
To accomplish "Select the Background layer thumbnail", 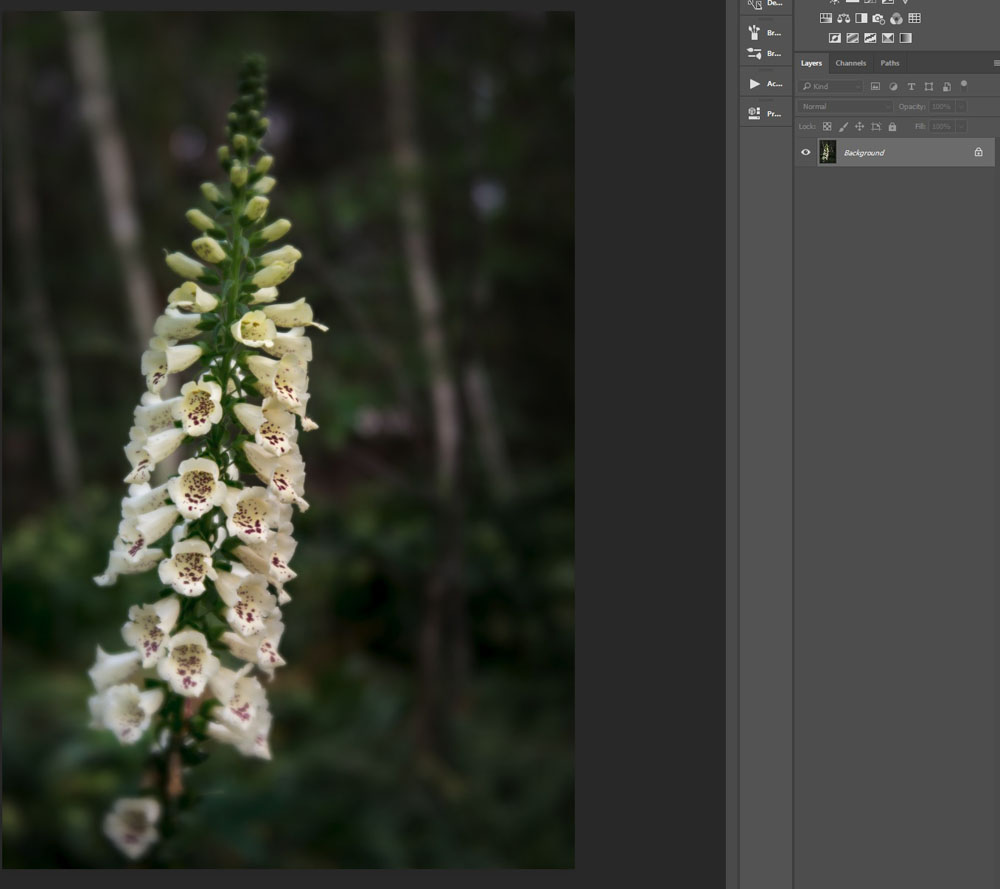I will [x=828, y=152].
